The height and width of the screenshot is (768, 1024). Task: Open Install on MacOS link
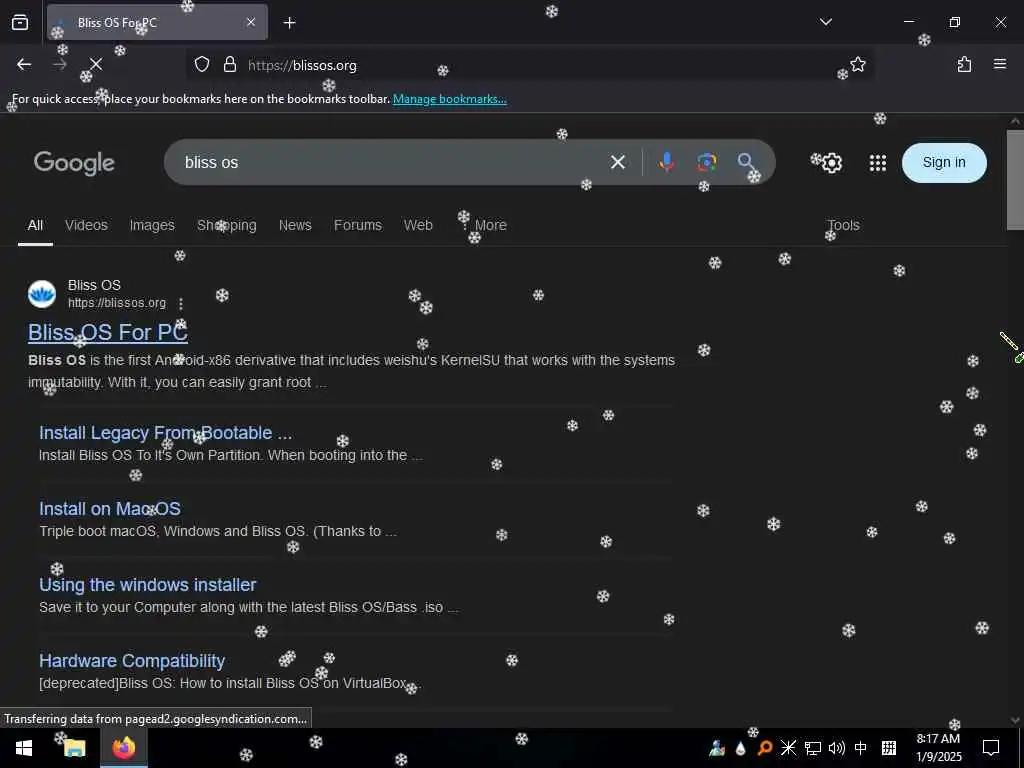tap(110, 509)
